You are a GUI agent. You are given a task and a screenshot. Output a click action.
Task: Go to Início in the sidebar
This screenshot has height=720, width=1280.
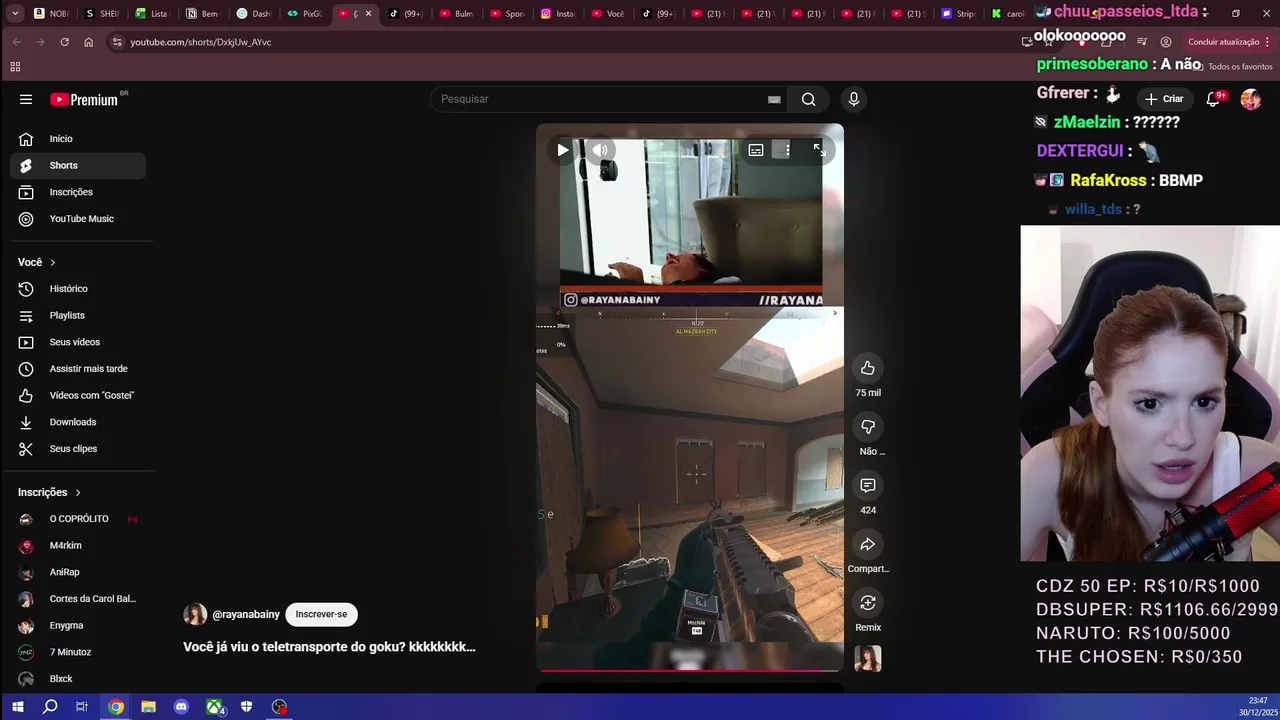[x=78, y=139]
